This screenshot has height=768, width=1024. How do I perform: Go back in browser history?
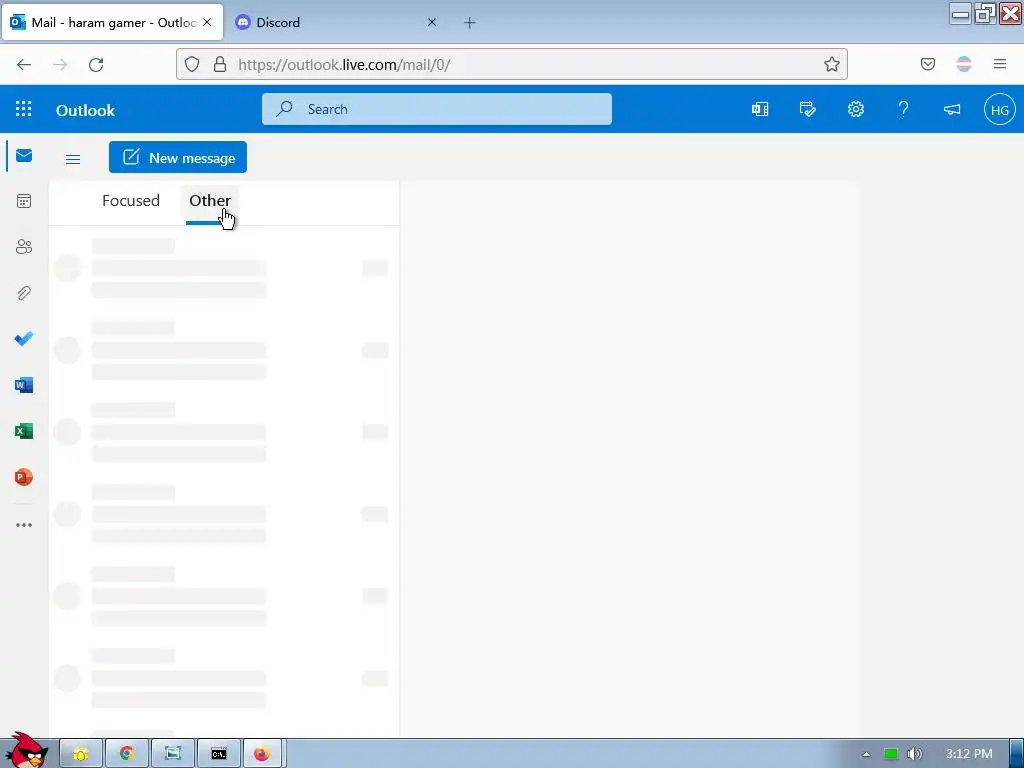coord(24,64)
